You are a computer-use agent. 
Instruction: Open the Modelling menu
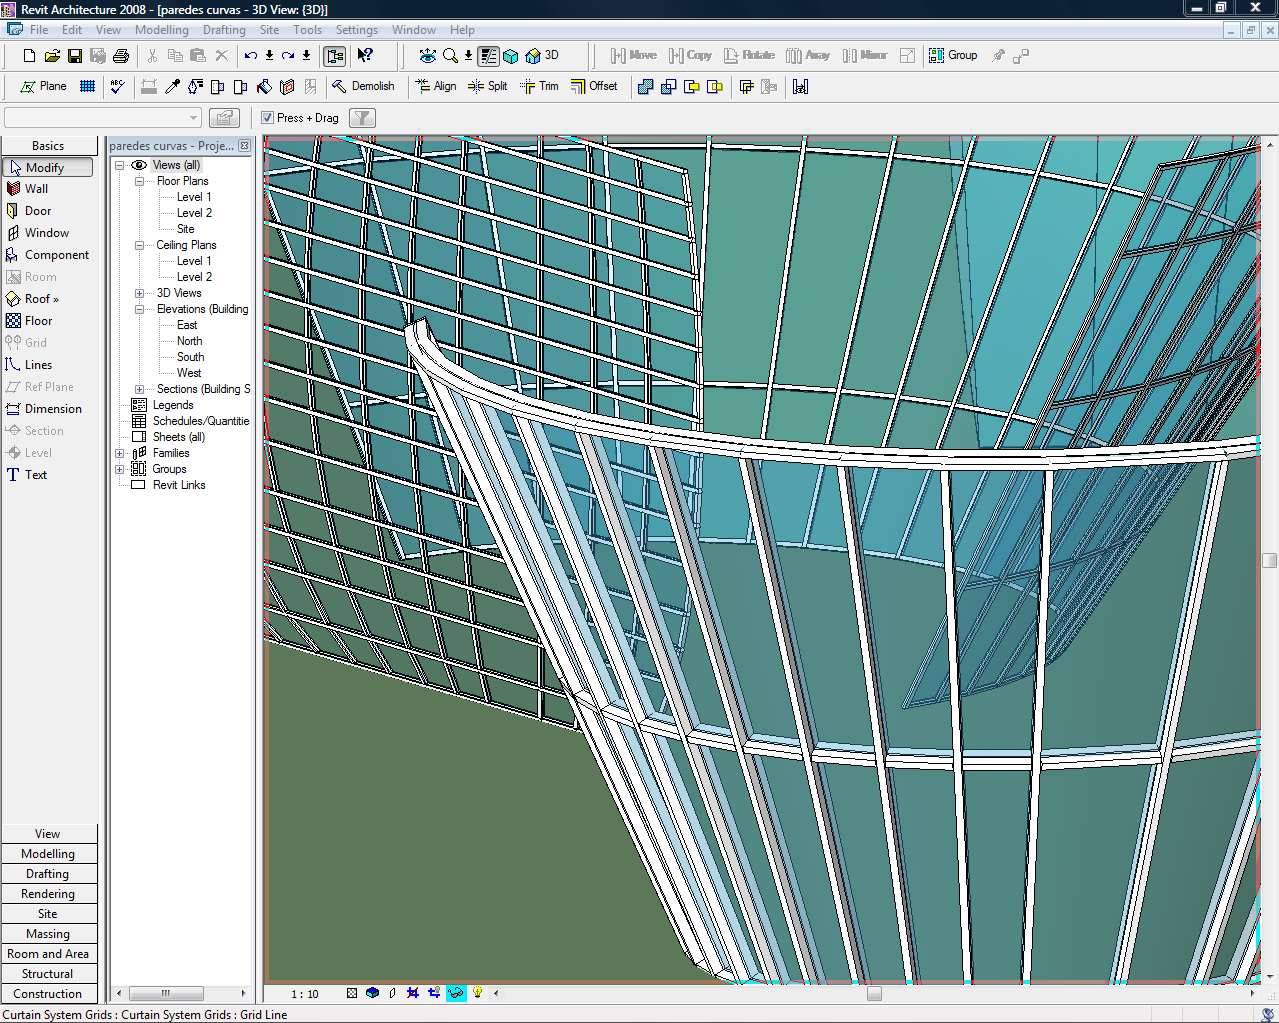162,30
